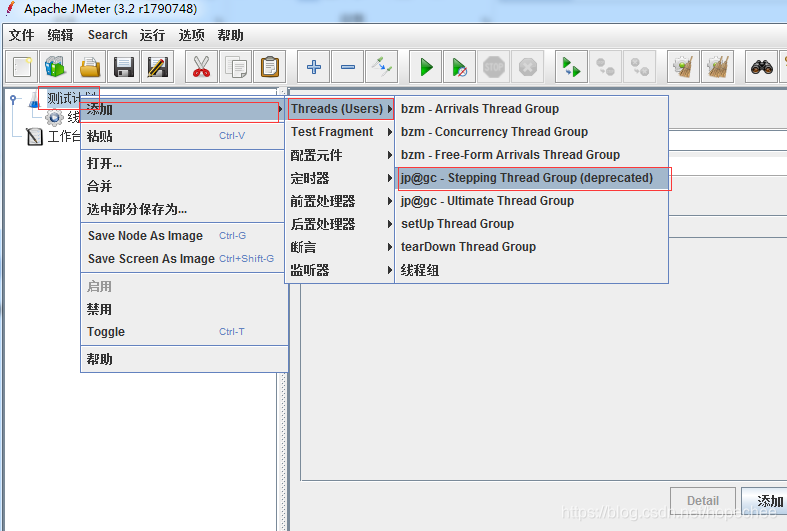Expand the 添加 context submenu
This screenshot has width=787, height=531.
[182, 109]
